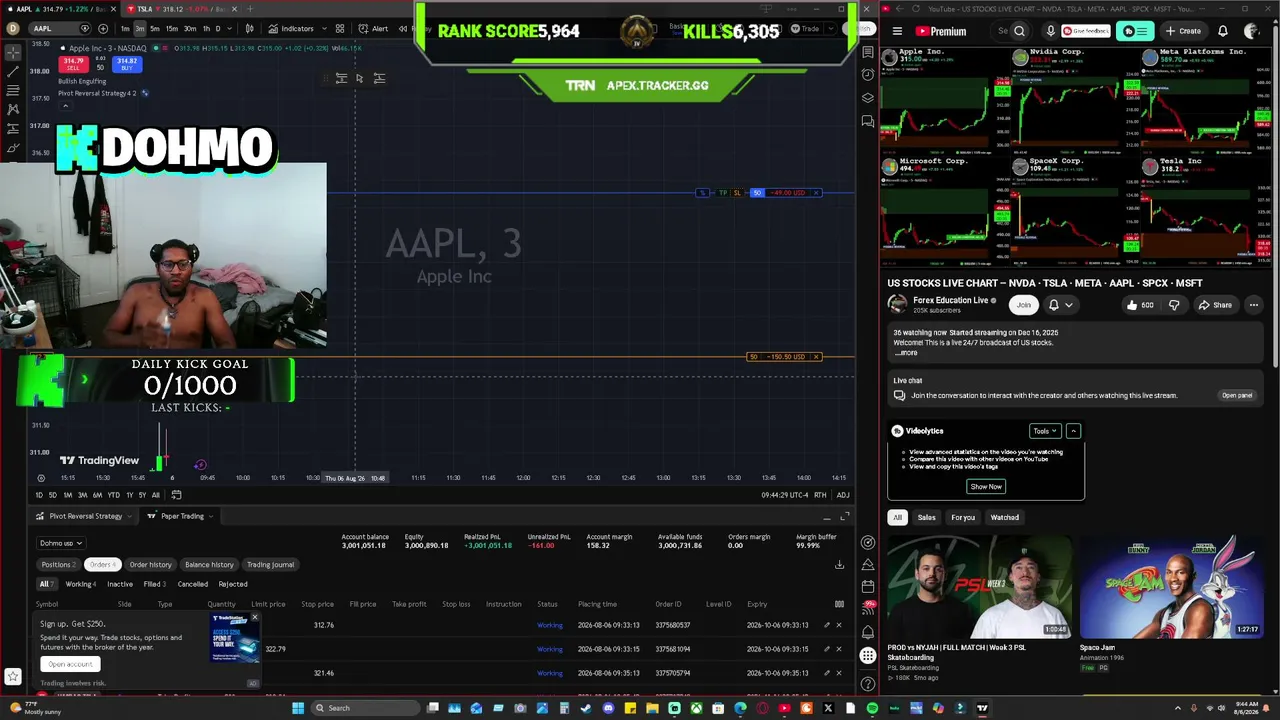Screen dimensions: 1280x720
Task: Join the Forex Education Live channel
Action: (x=1023, y=305)
